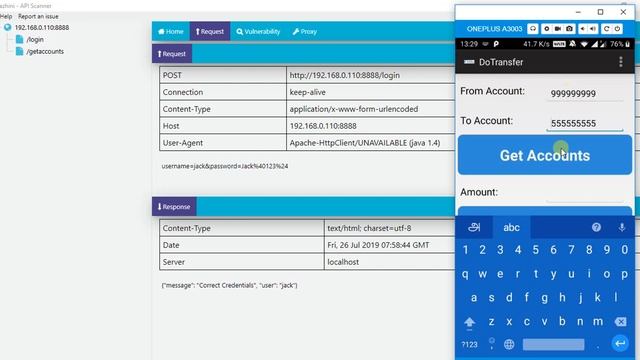Click the file icon next to /getaccounts
This screenshot has width=640, height=360.
(19, 51)
